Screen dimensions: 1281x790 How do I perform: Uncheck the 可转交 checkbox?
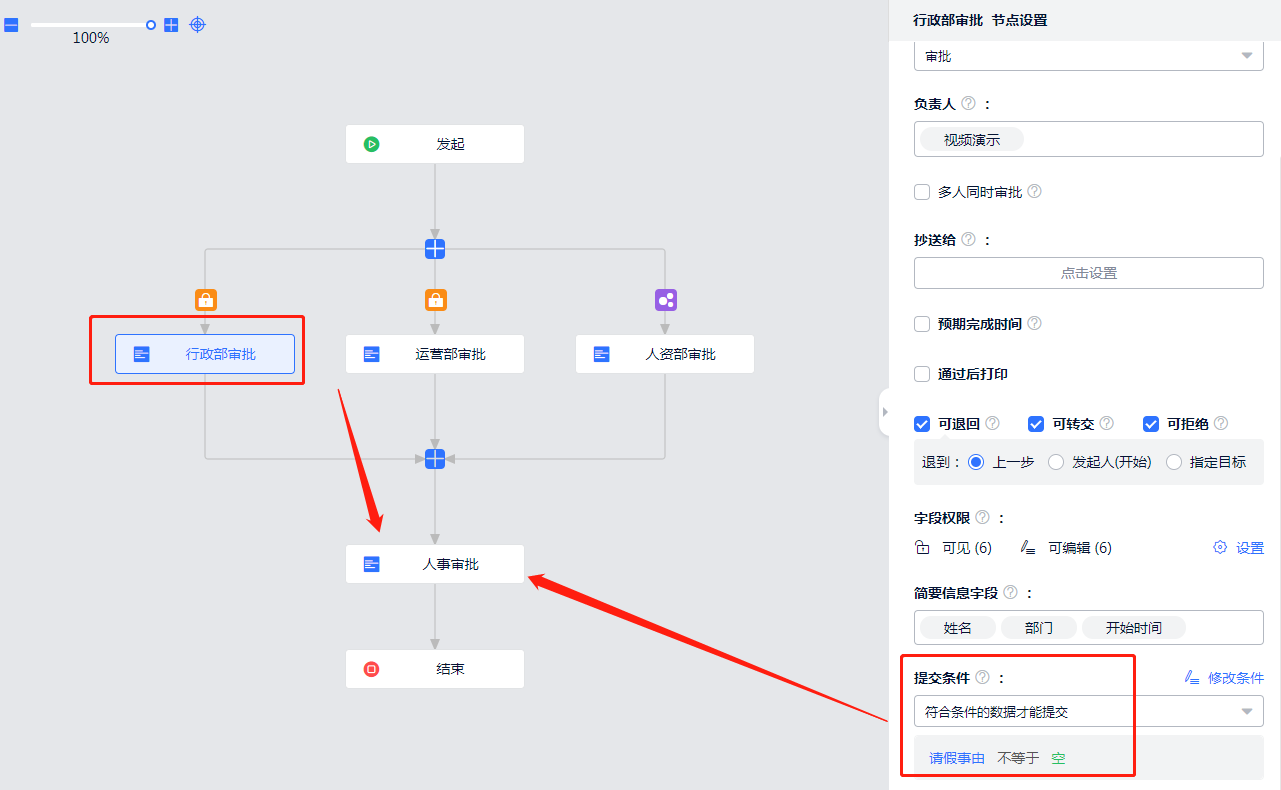pos(1036,424)
